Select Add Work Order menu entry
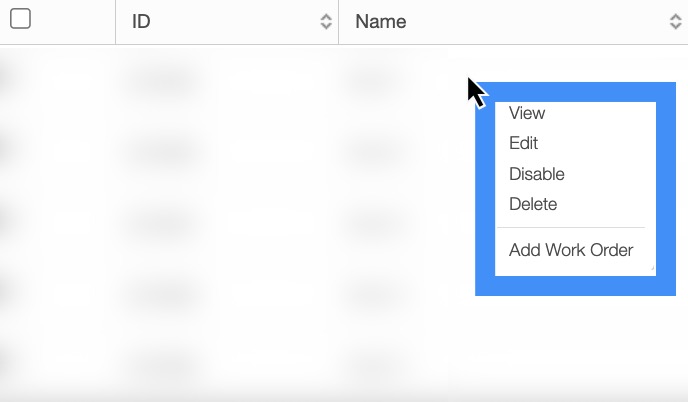Viewport: 688px width, 402px height. [571, 250]
